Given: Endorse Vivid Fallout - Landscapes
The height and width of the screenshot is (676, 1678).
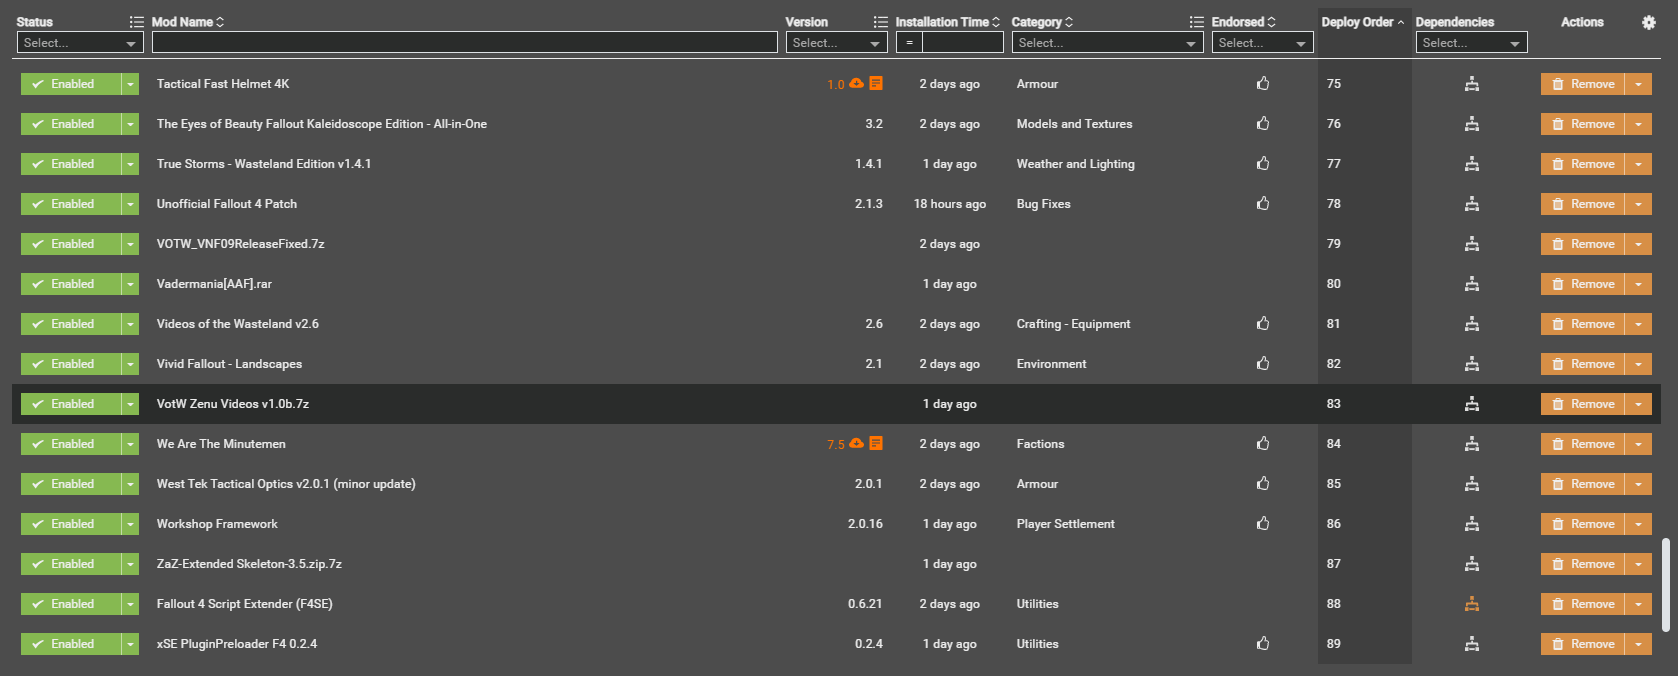Looking at the screenshot, I should click(1263, 364).
